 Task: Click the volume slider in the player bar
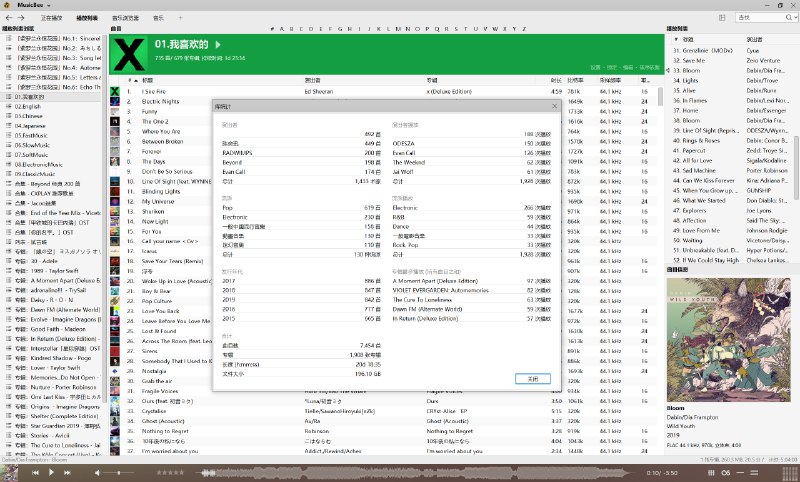point(118,471)
